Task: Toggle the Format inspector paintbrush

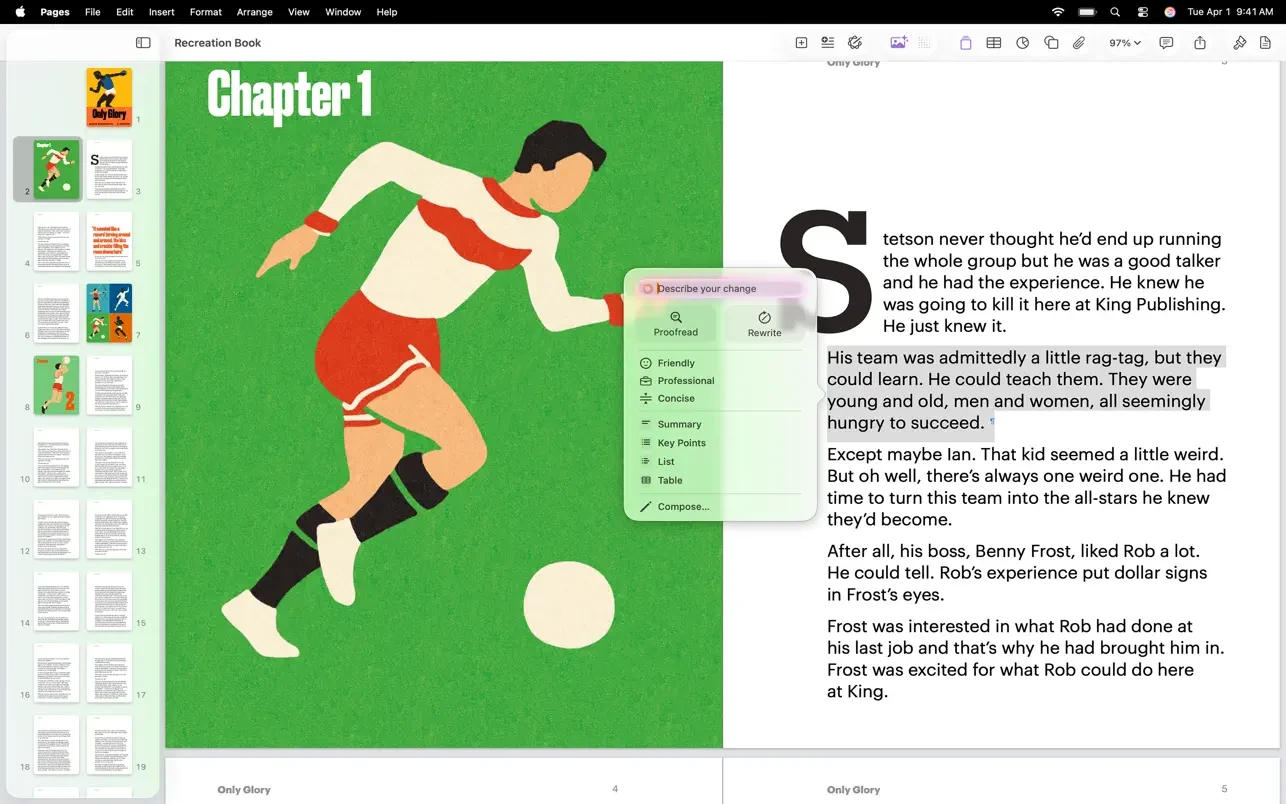Action: [x=1239, y=43]
